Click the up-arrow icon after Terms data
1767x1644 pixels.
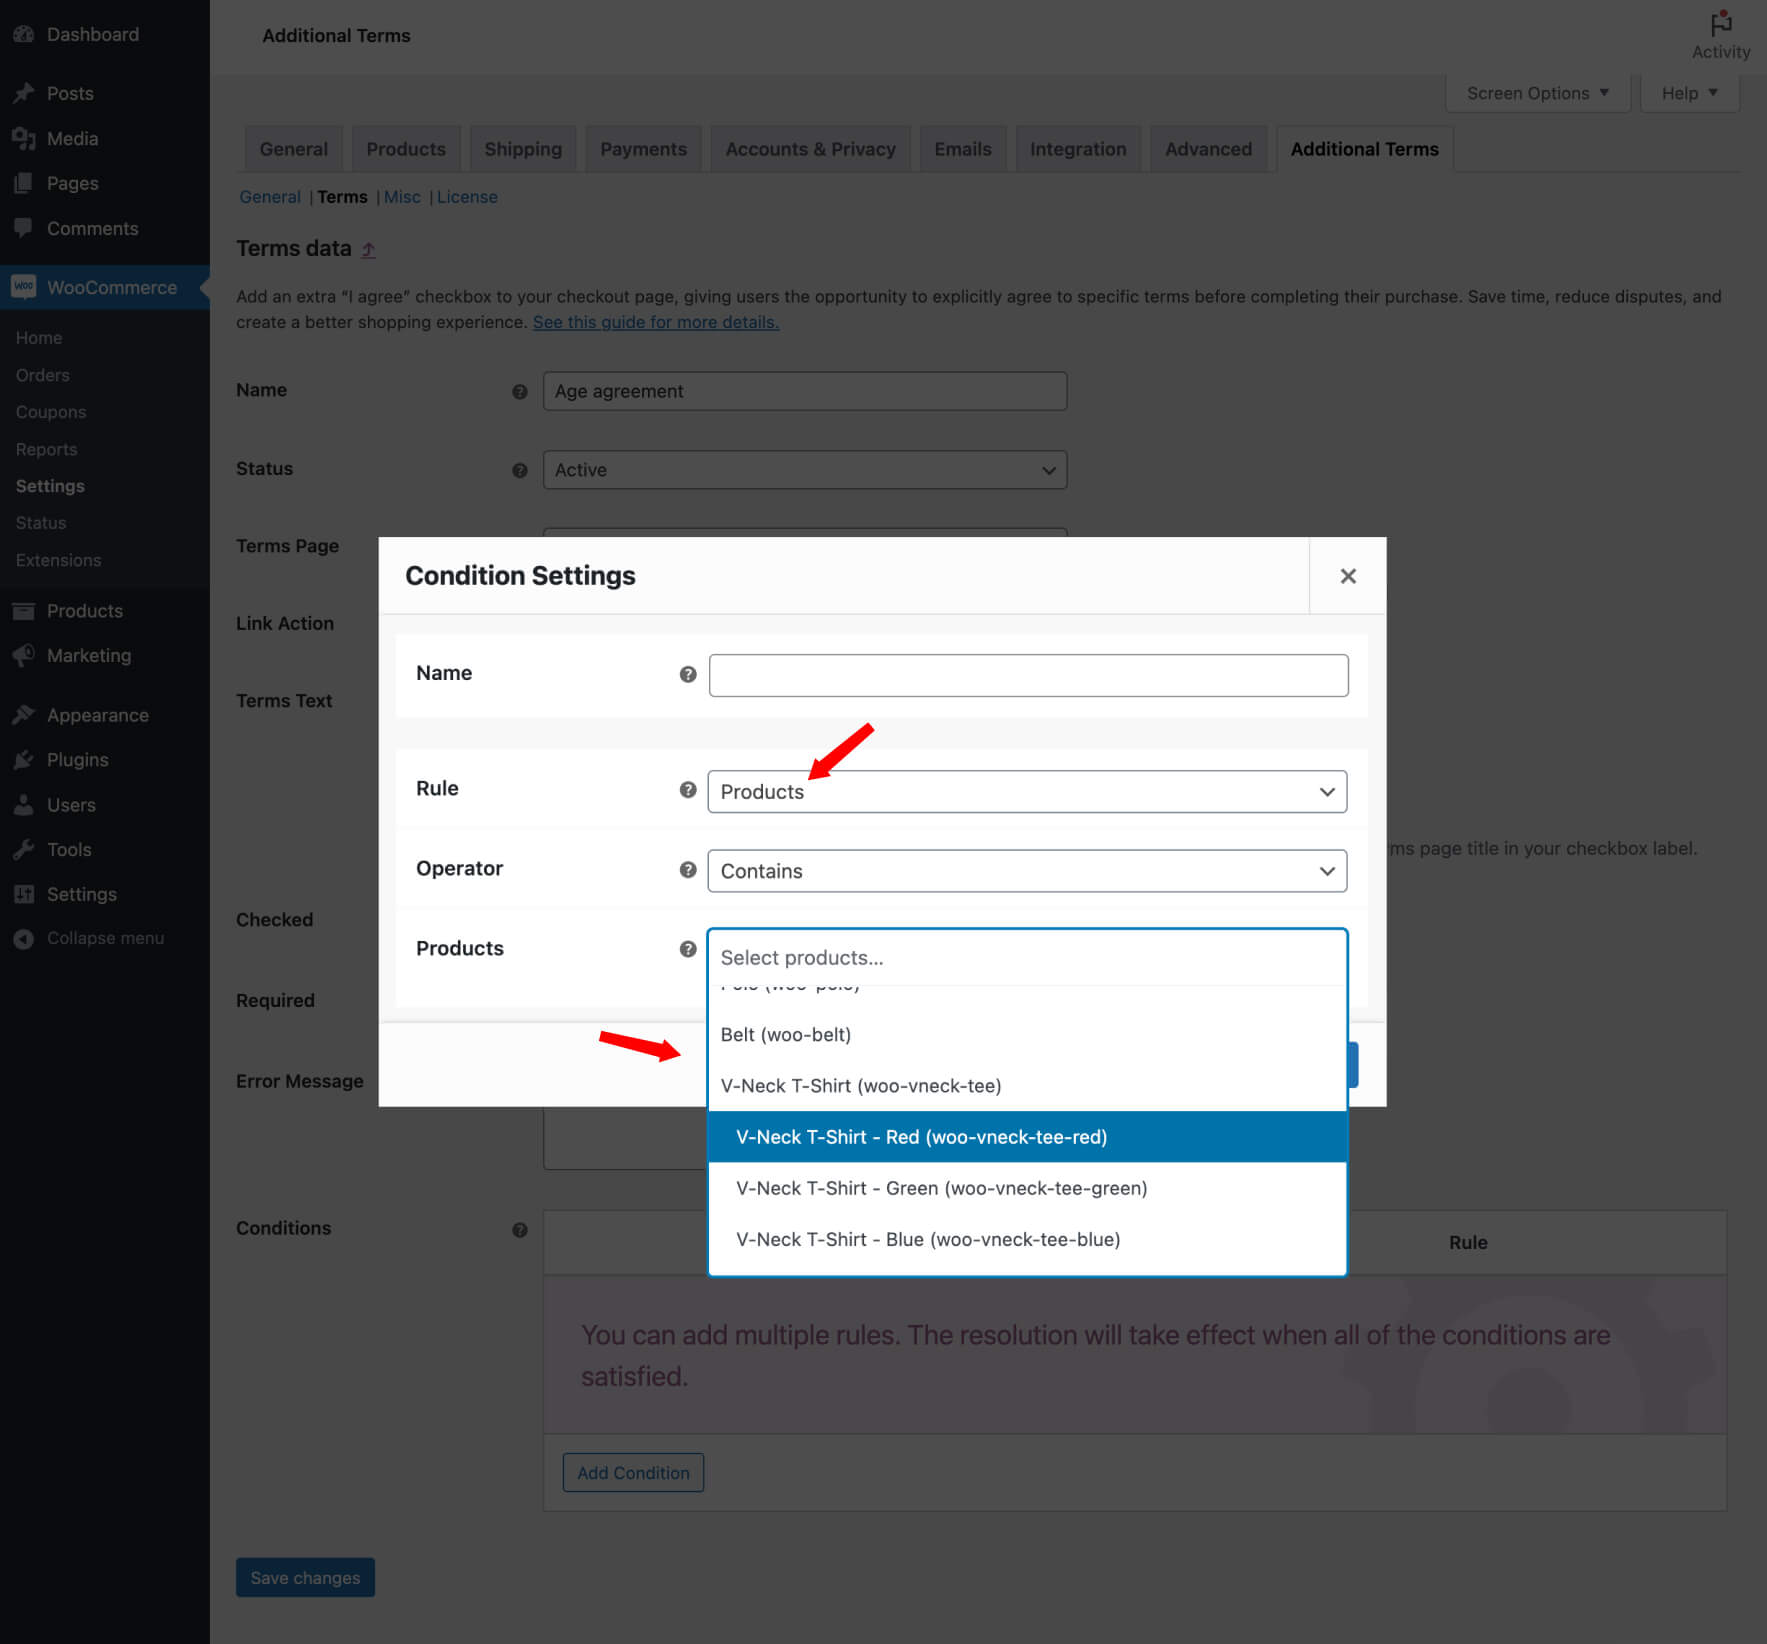[x=368, y=250]
